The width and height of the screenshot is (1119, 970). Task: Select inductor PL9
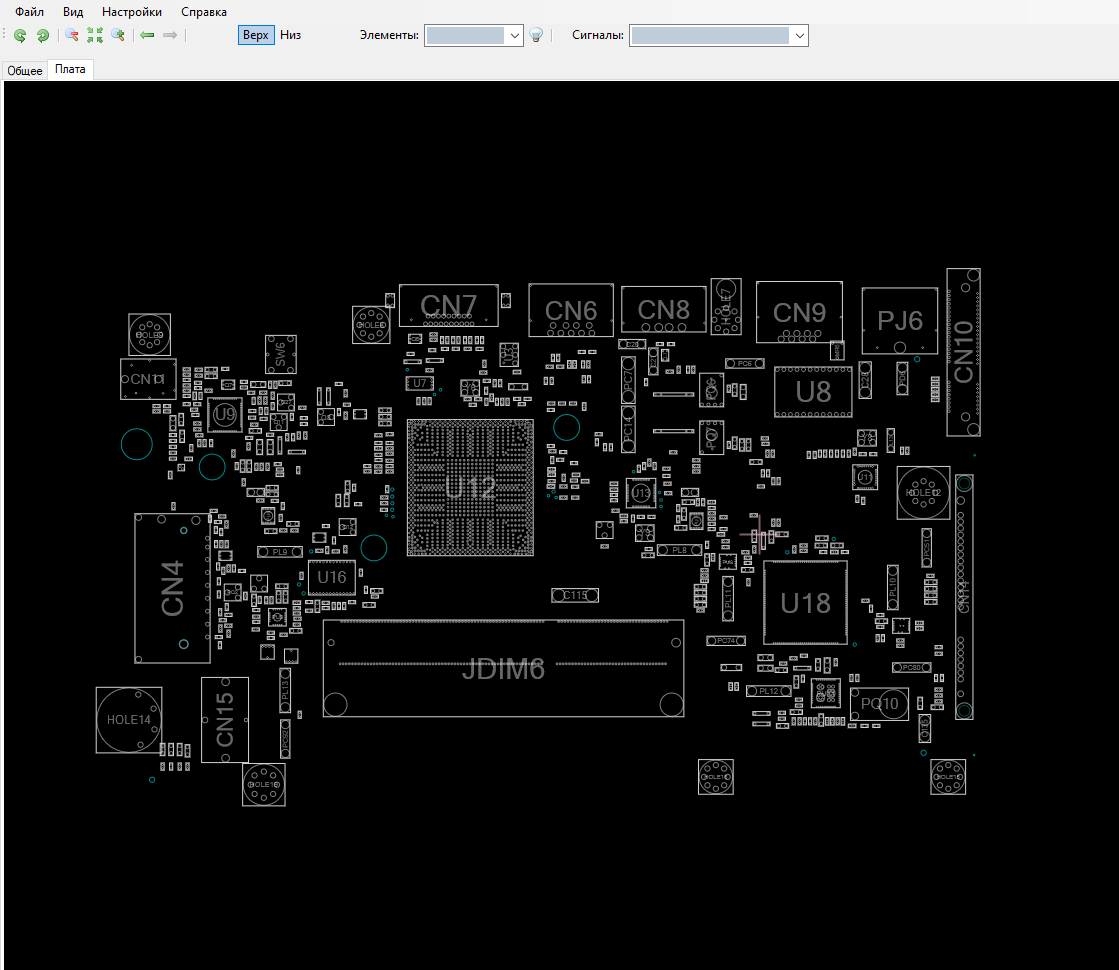click(280, 552)
